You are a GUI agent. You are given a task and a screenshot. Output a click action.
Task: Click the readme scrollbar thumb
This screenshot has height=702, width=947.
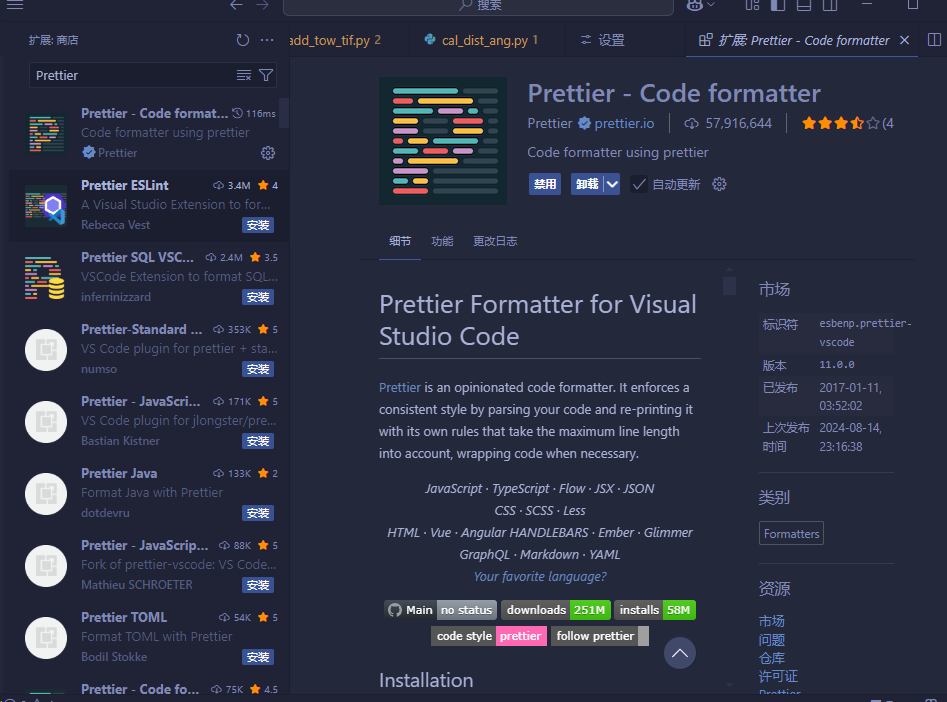pos(729,286)
